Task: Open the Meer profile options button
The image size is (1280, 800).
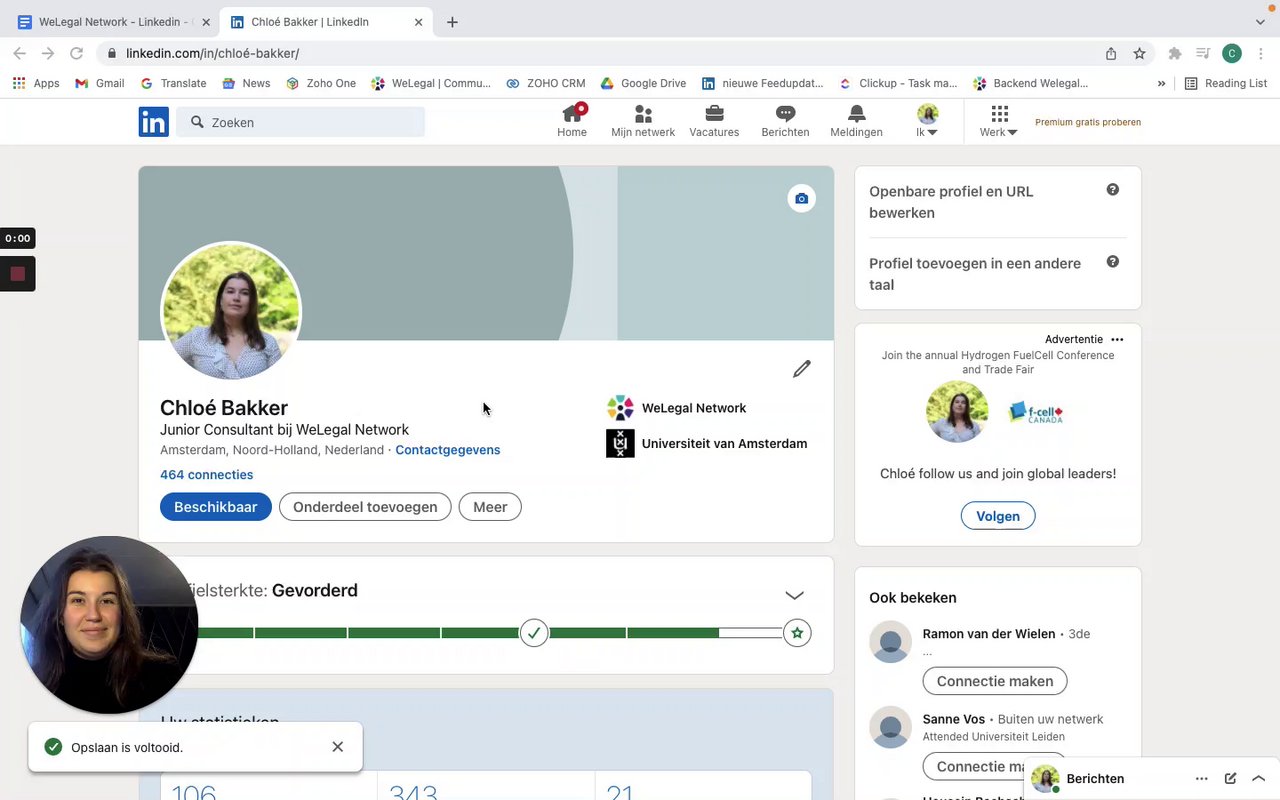Action: click(x=490, y=507)
